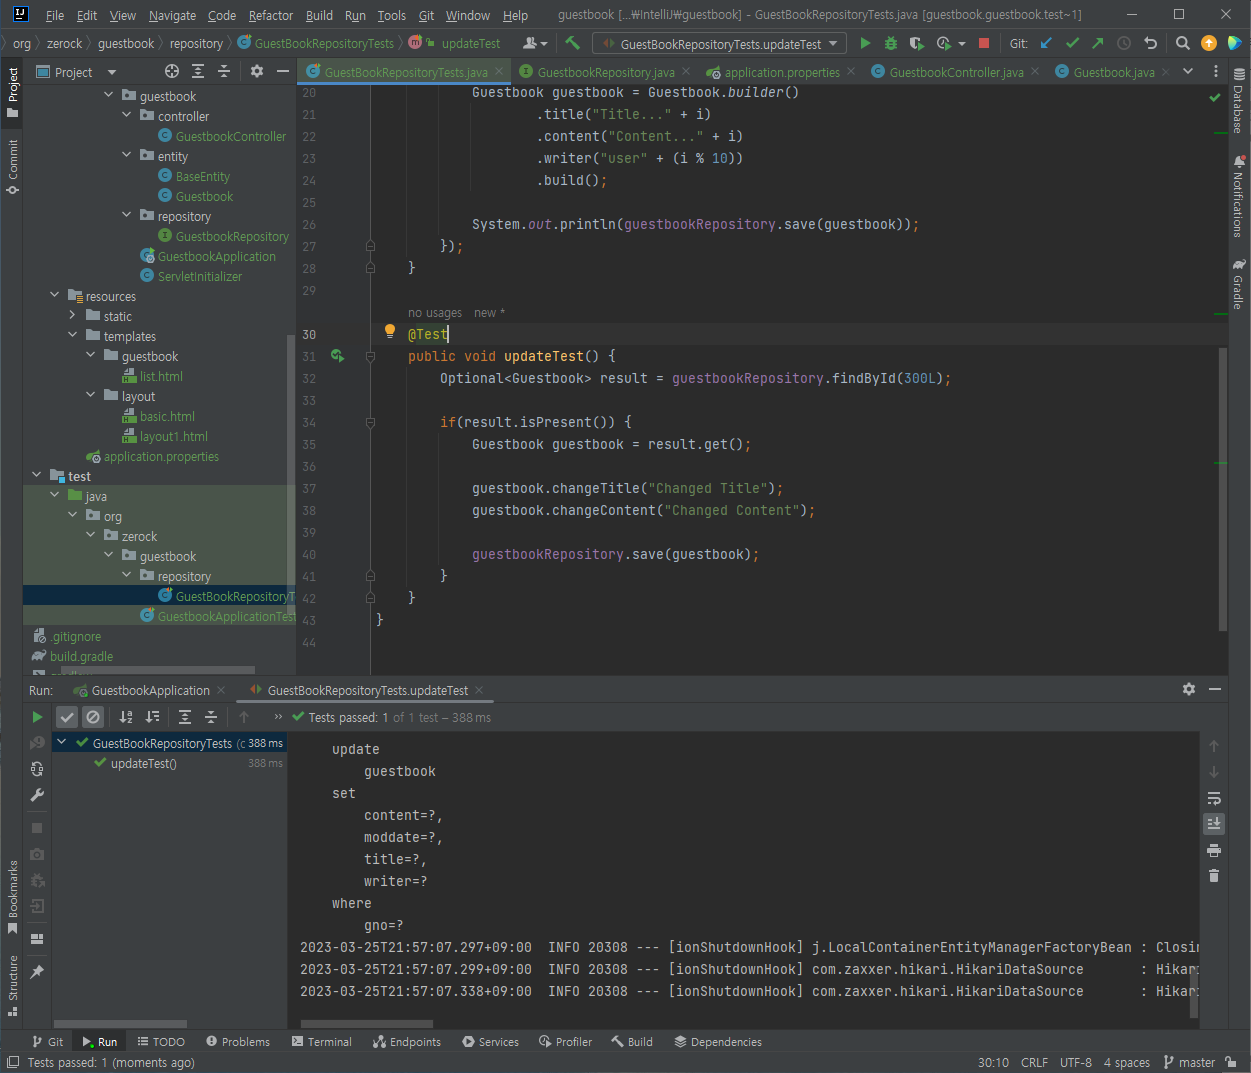The height and width of the screenshot is (1073, 1251).
Task: Collapse the entity folder
Action: coord(127,156)
